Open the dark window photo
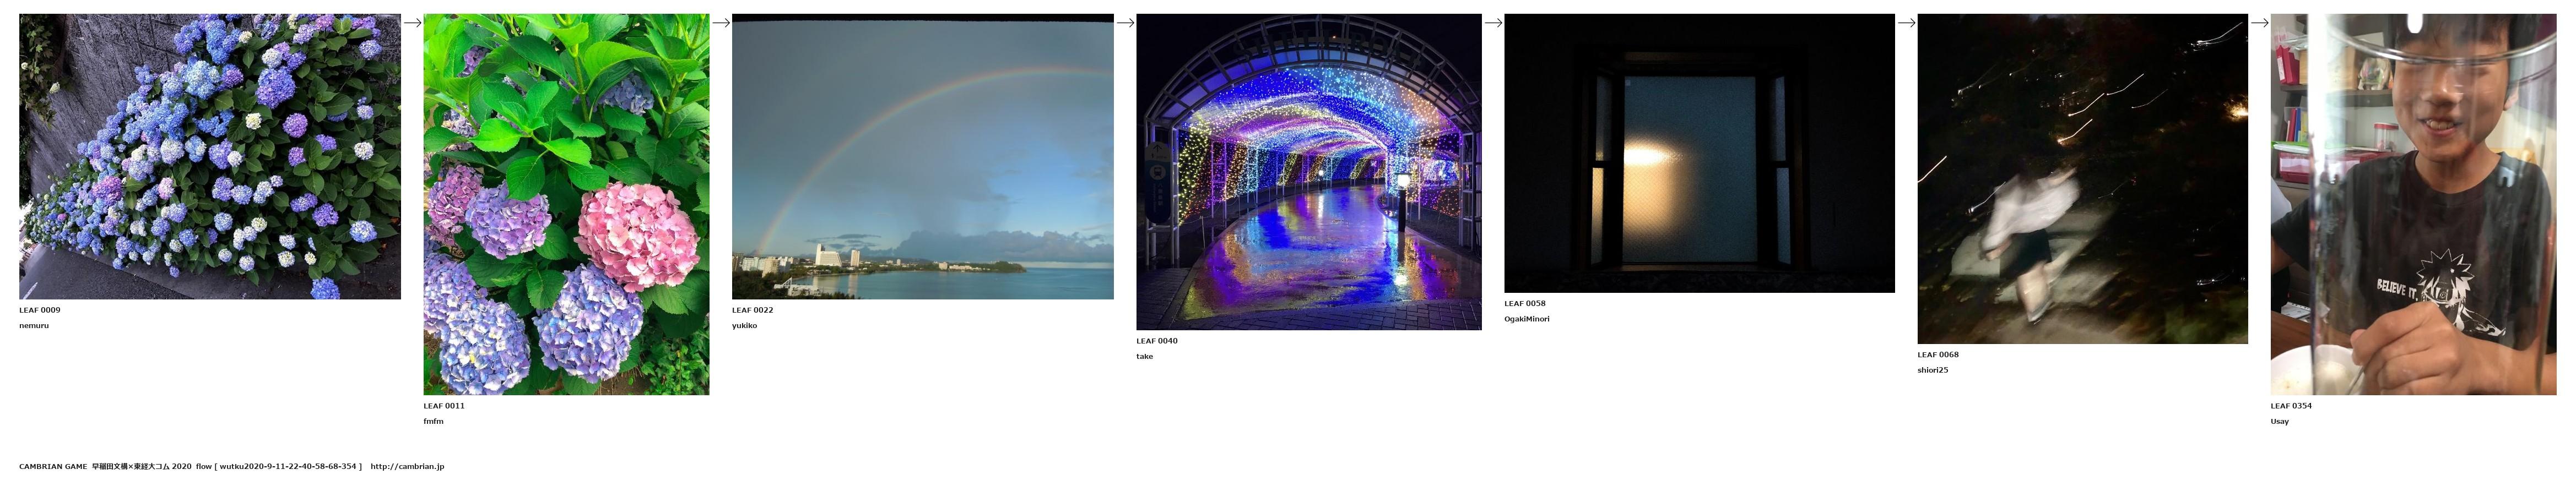The image size is (2576, 480). pos(1699,153)
